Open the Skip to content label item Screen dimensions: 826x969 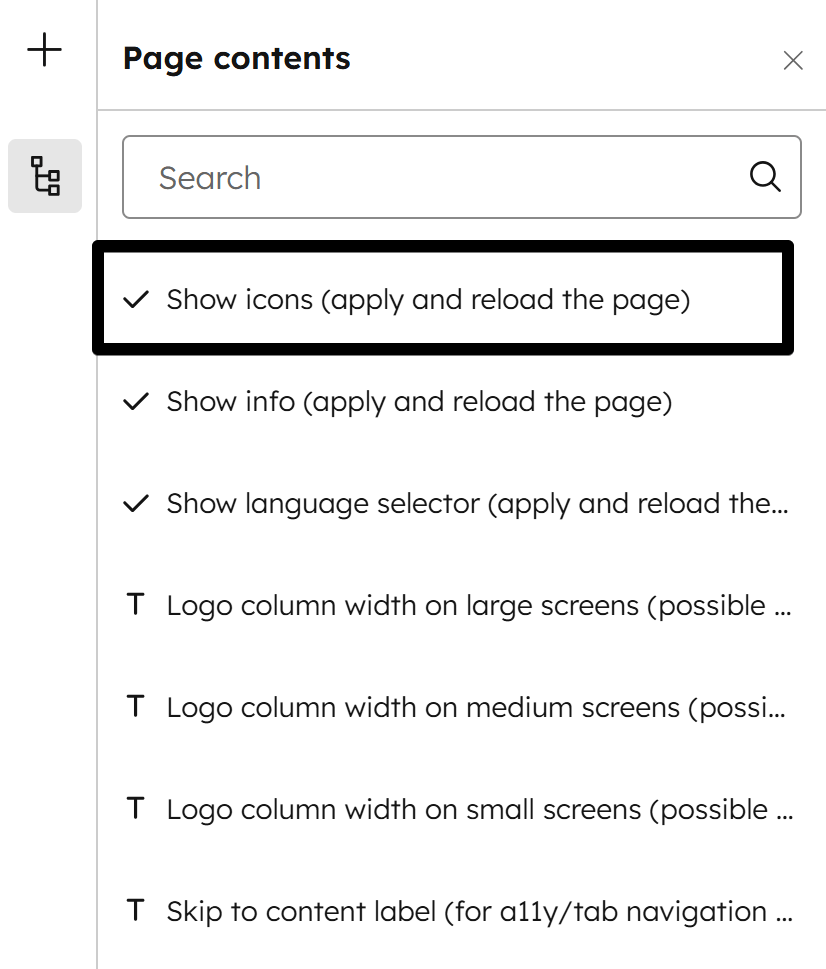pos(478,912)
